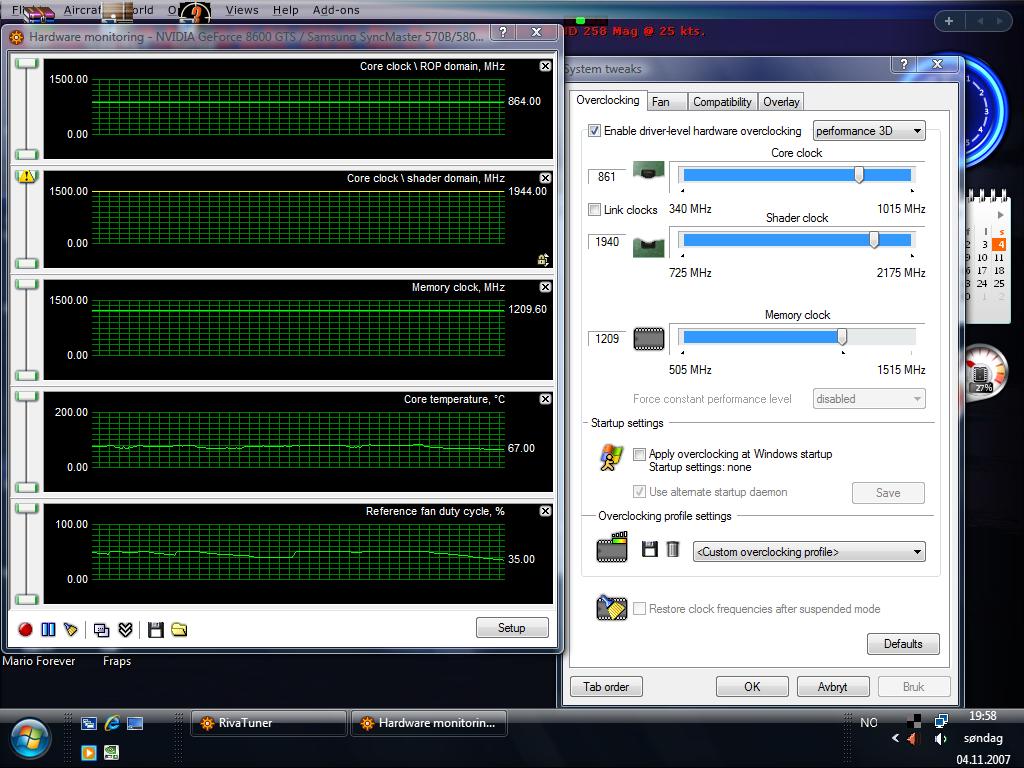Click the Save startup settings button

click(888, 493)
